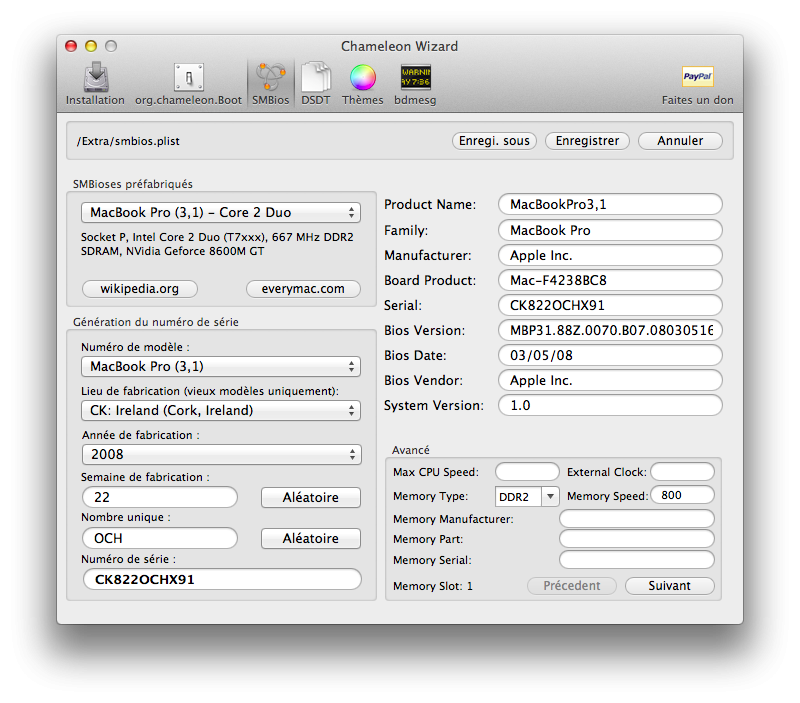Screen dimensions: 800x703
Task: Open the Année de fabrication dropdown
Action: click(x=220, y=455)
